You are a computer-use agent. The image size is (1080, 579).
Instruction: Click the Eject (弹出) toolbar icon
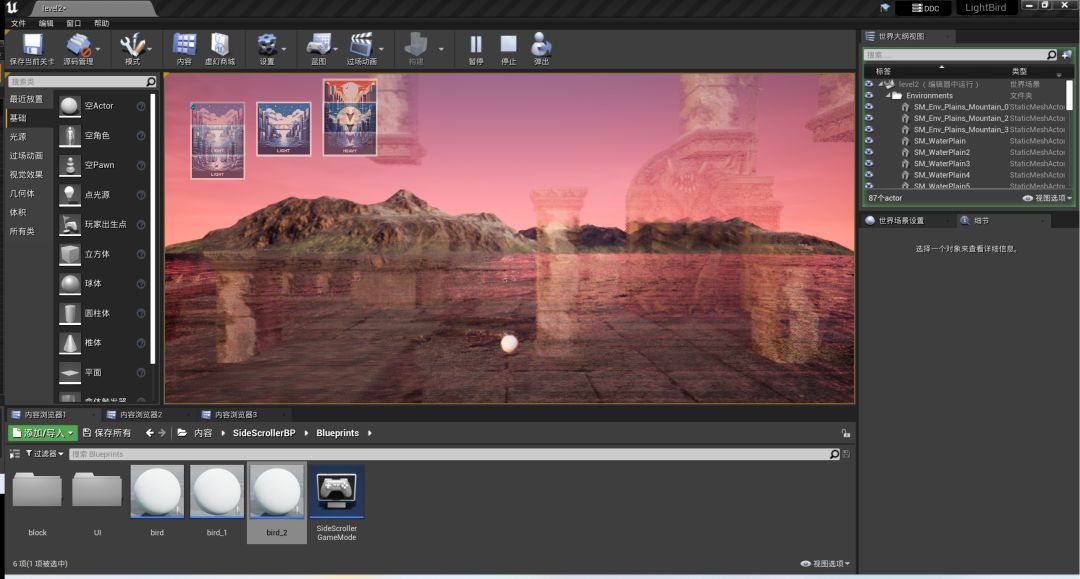541,44
